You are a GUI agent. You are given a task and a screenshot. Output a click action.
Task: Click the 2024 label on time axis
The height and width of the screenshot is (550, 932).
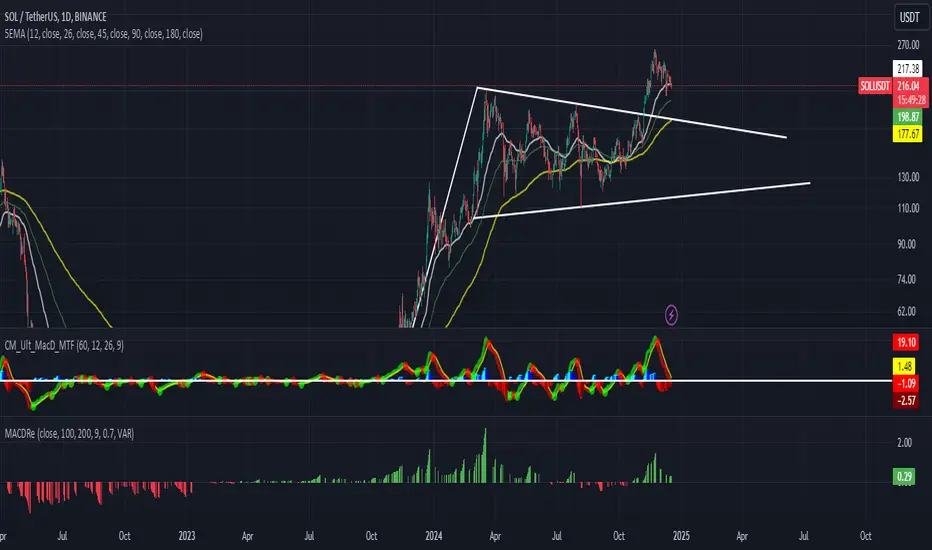pyautogui.click(x=434, y=536)
